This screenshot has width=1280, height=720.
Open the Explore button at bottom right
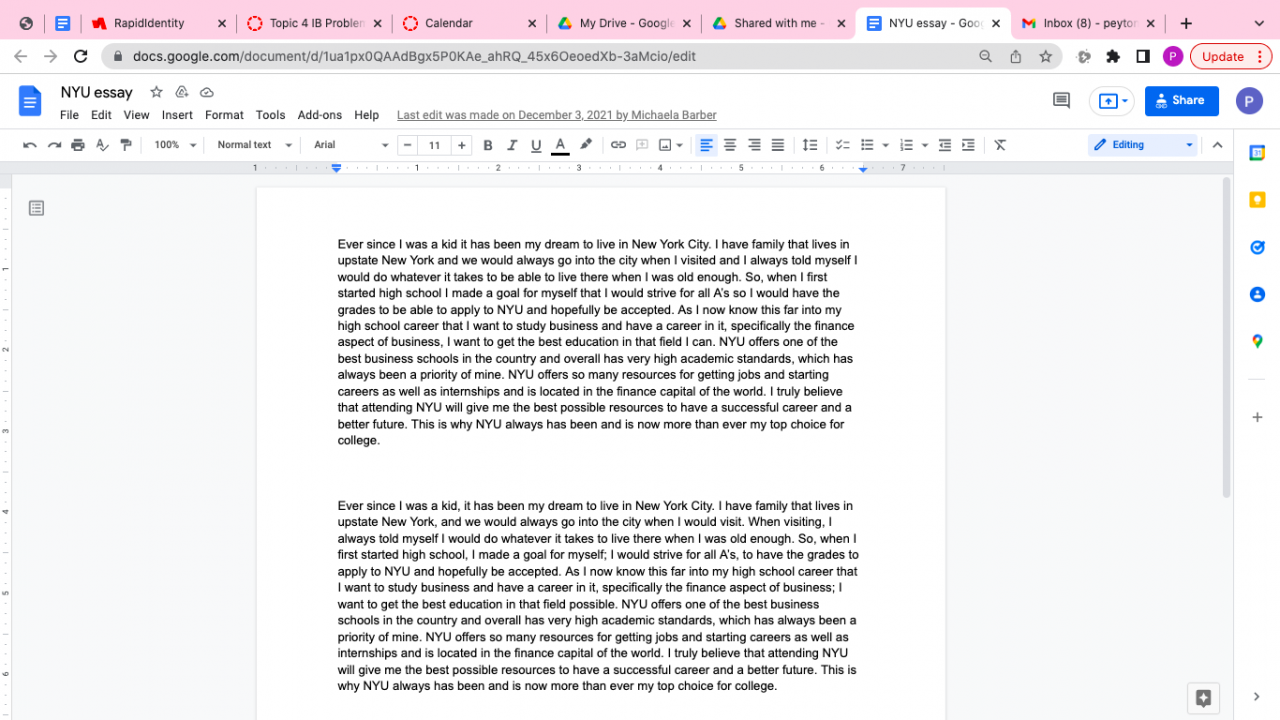coord(1203,698)
